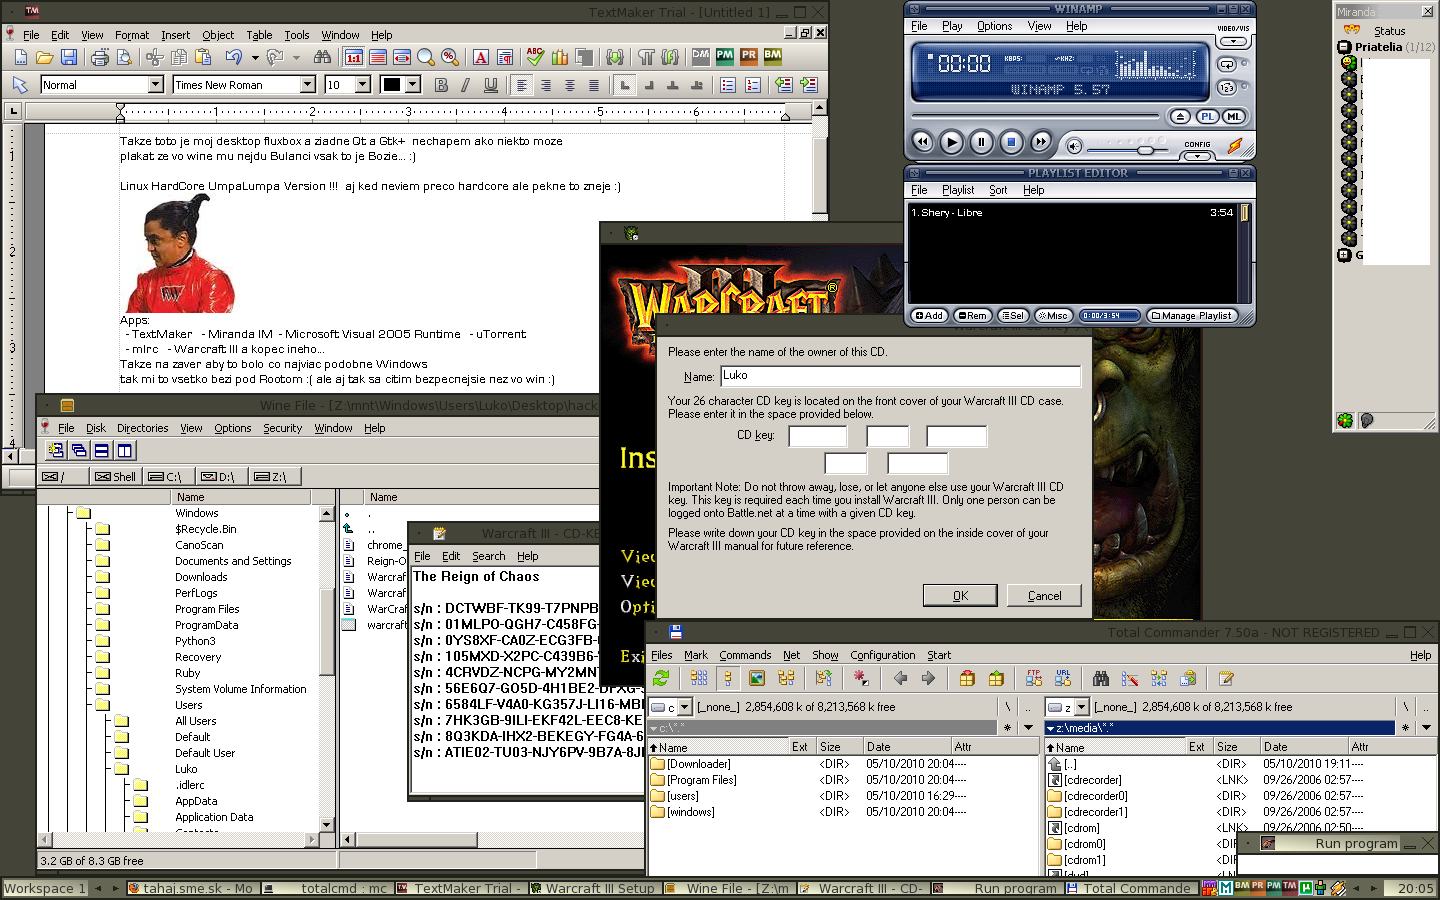Expand Video/Vis drawer in Winamp
The image size is (1440, 900).
tap(1234, 42)
